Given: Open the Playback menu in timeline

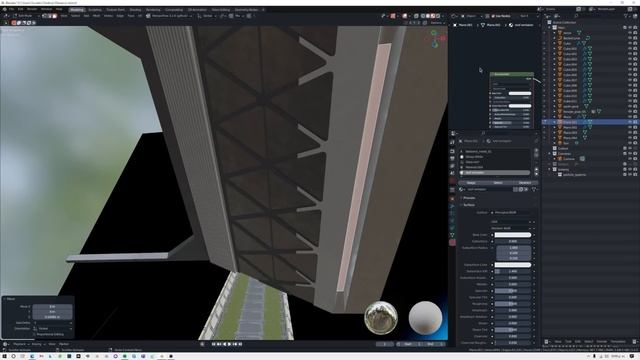Looking at the screenshot, I should point(19,344).
